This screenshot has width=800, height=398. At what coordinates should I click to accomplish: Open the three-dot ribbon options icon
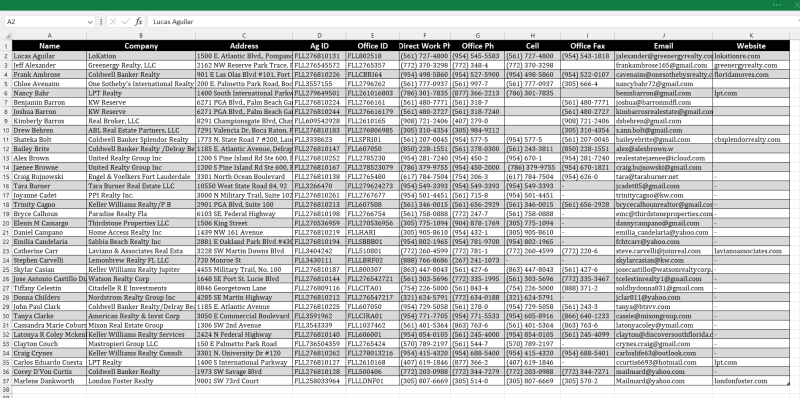[x=777, y=5]
